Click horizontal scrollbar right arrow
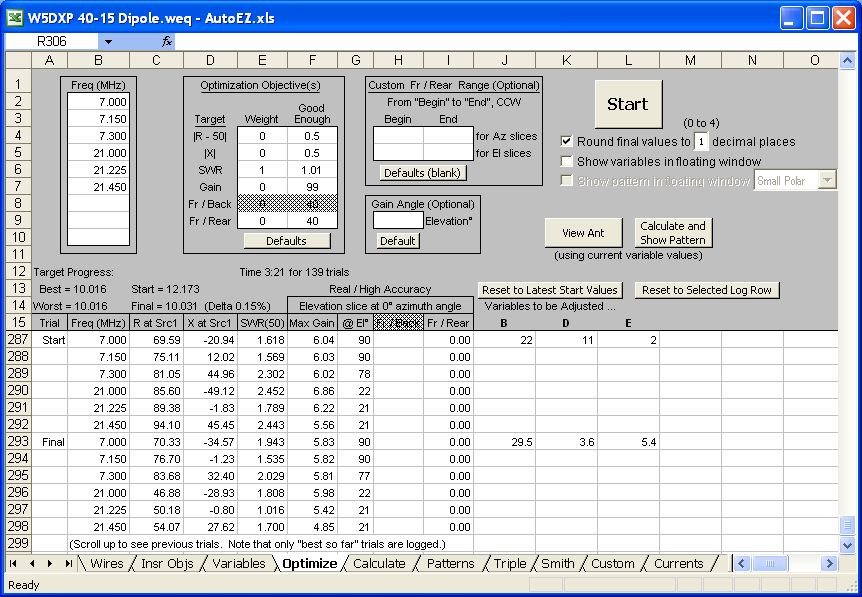 click(828, 564)
